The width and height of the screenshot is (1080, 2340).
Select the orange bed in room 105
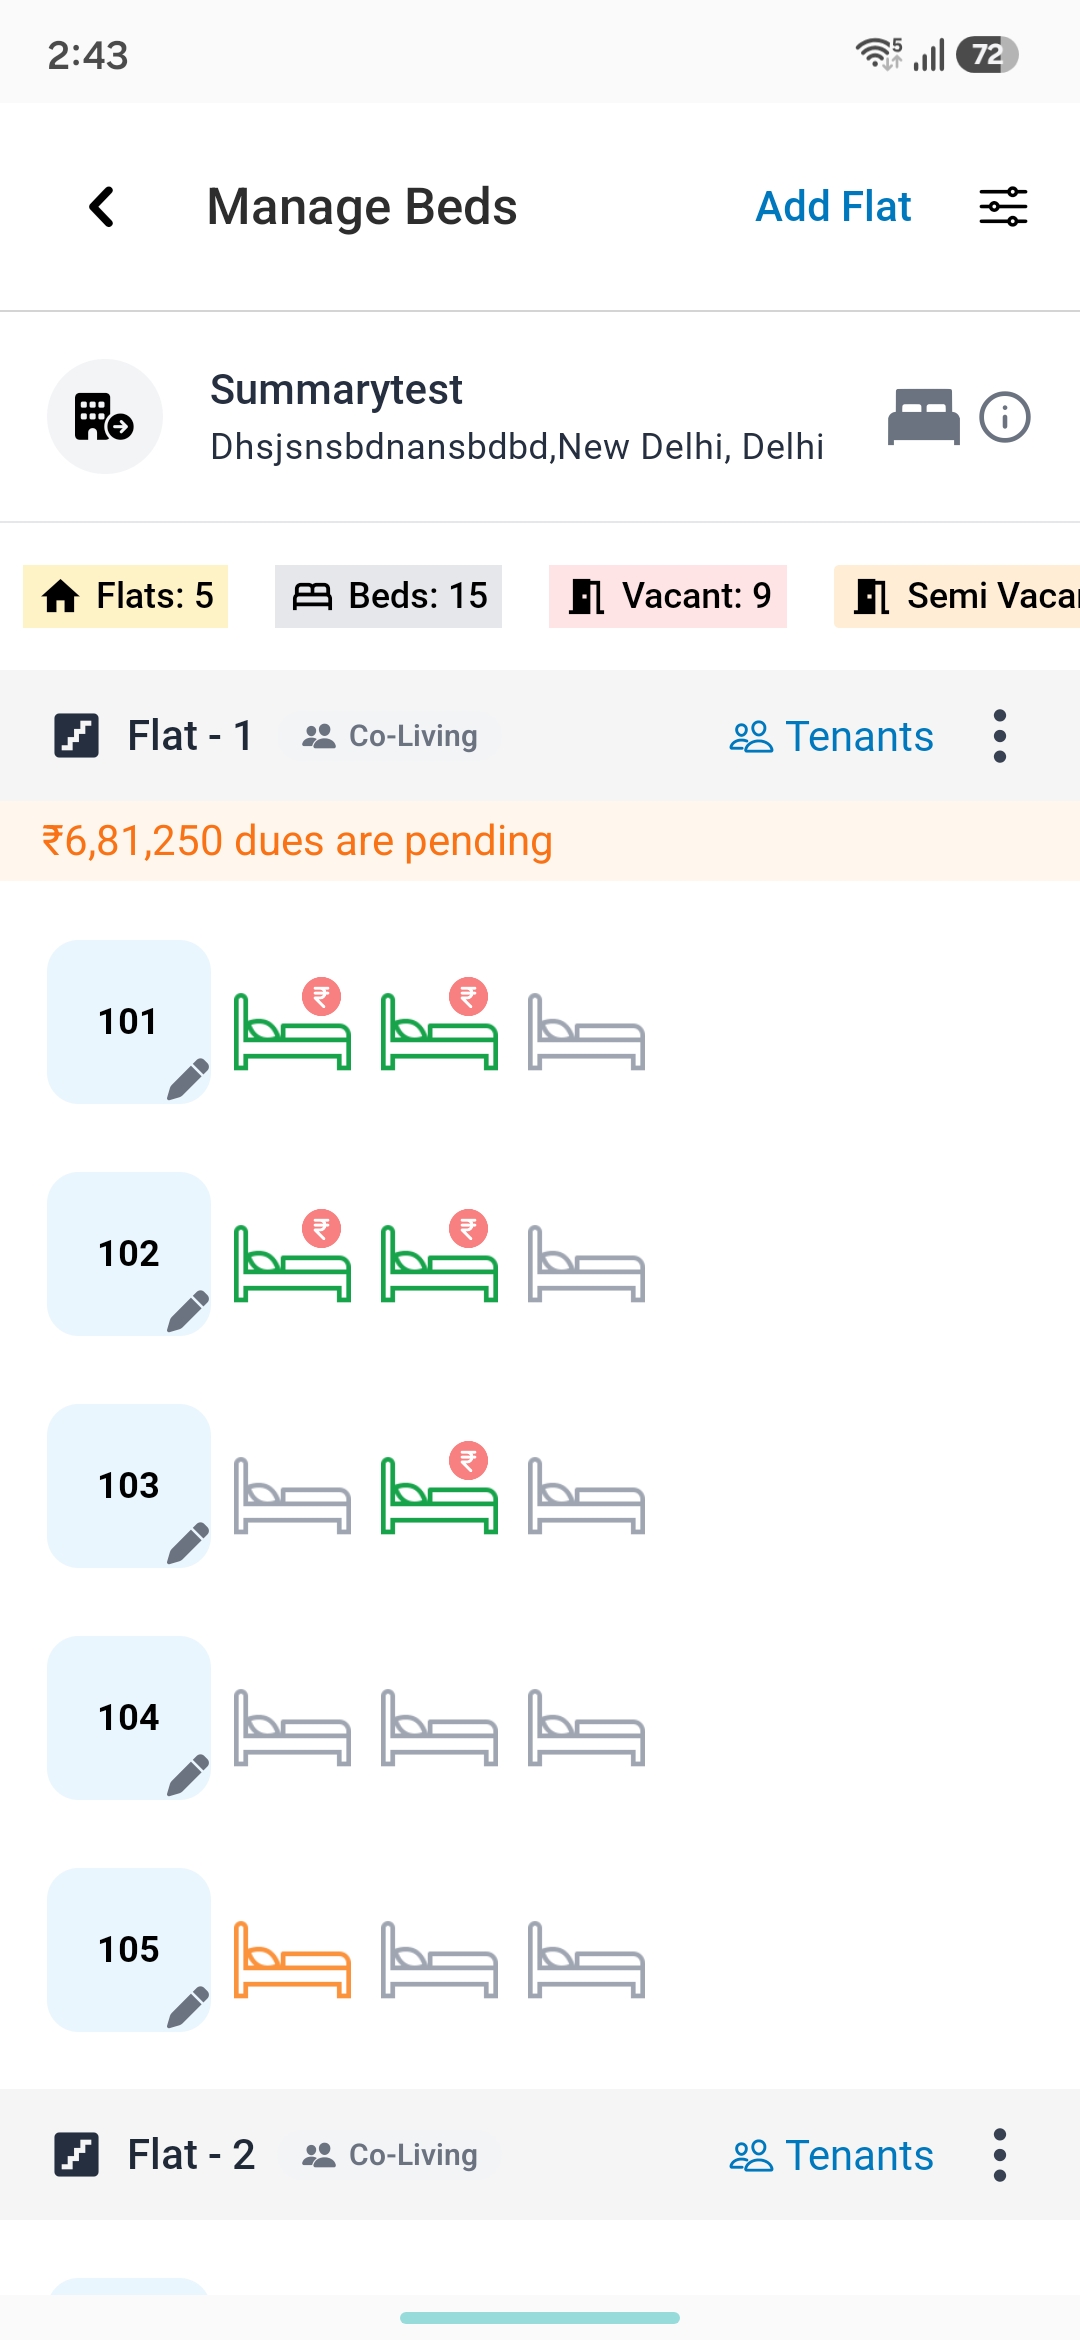tap(292, 1960)
